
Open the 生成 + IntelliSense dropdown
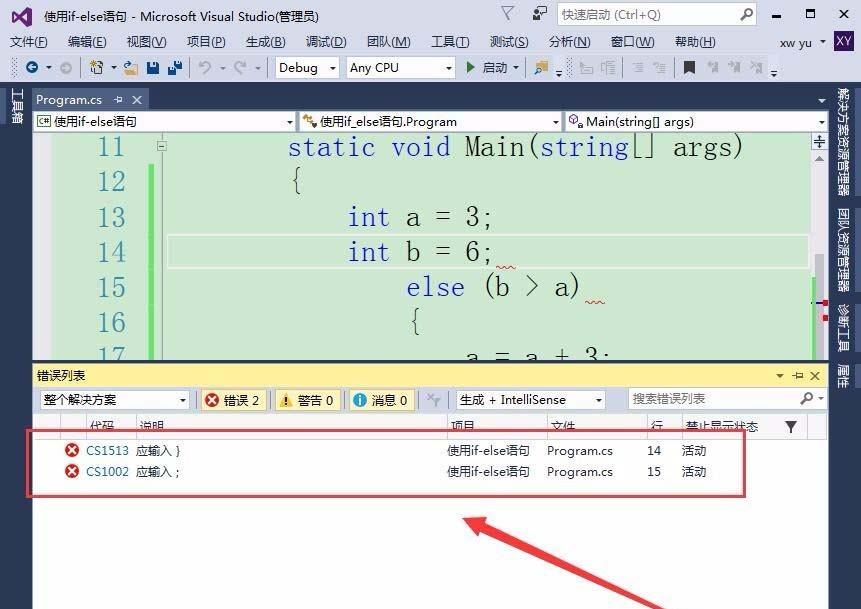530,399
